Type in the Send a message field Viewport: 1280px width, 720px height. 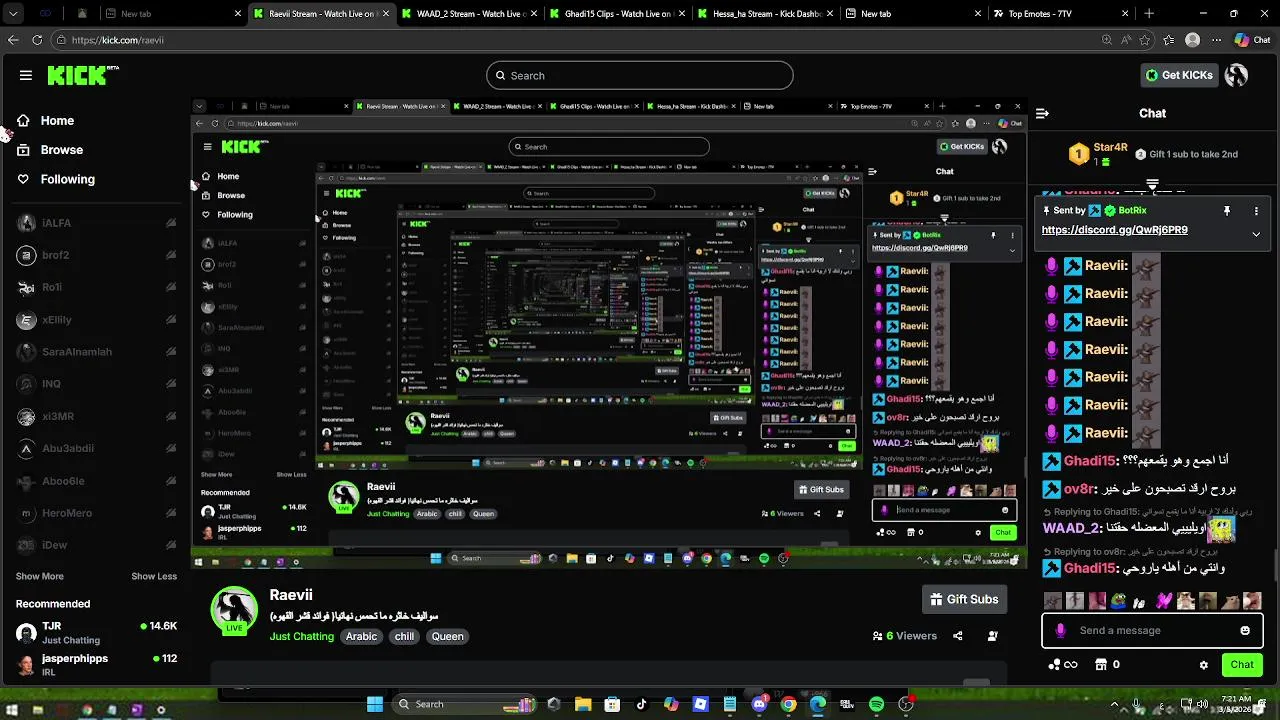tap(1152, 631)
